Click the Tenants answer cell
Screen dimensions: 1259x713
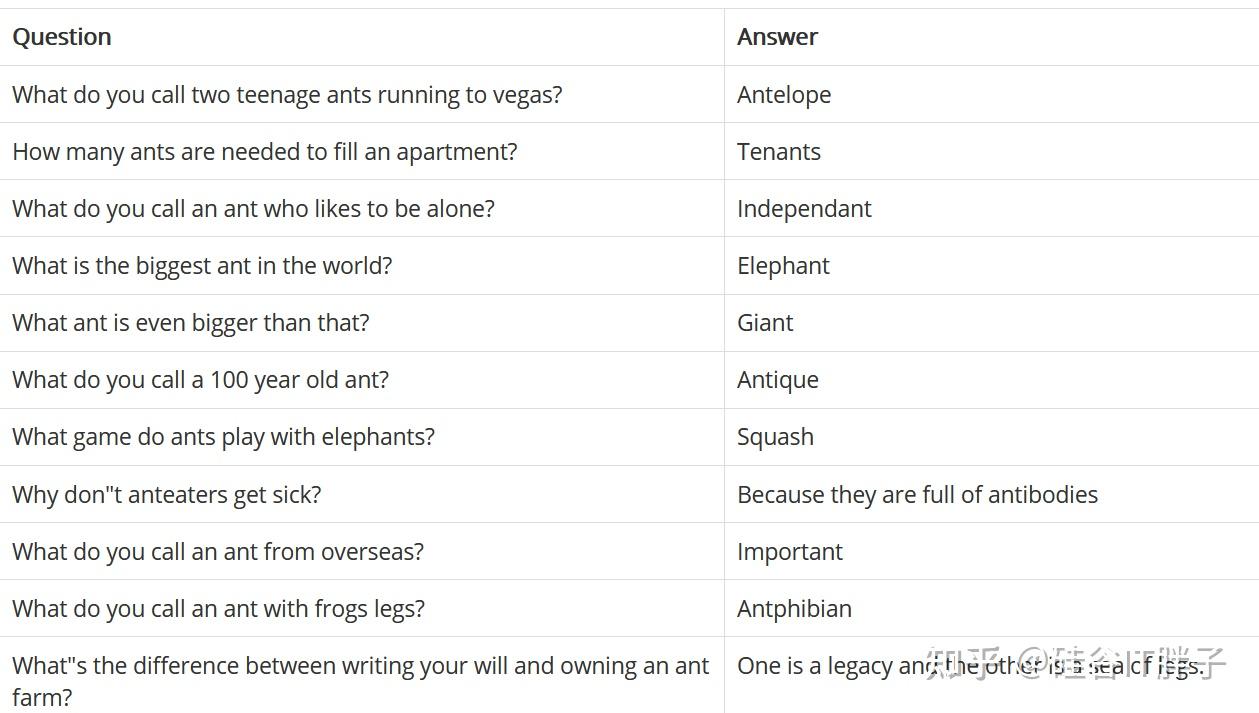point(779,152)
